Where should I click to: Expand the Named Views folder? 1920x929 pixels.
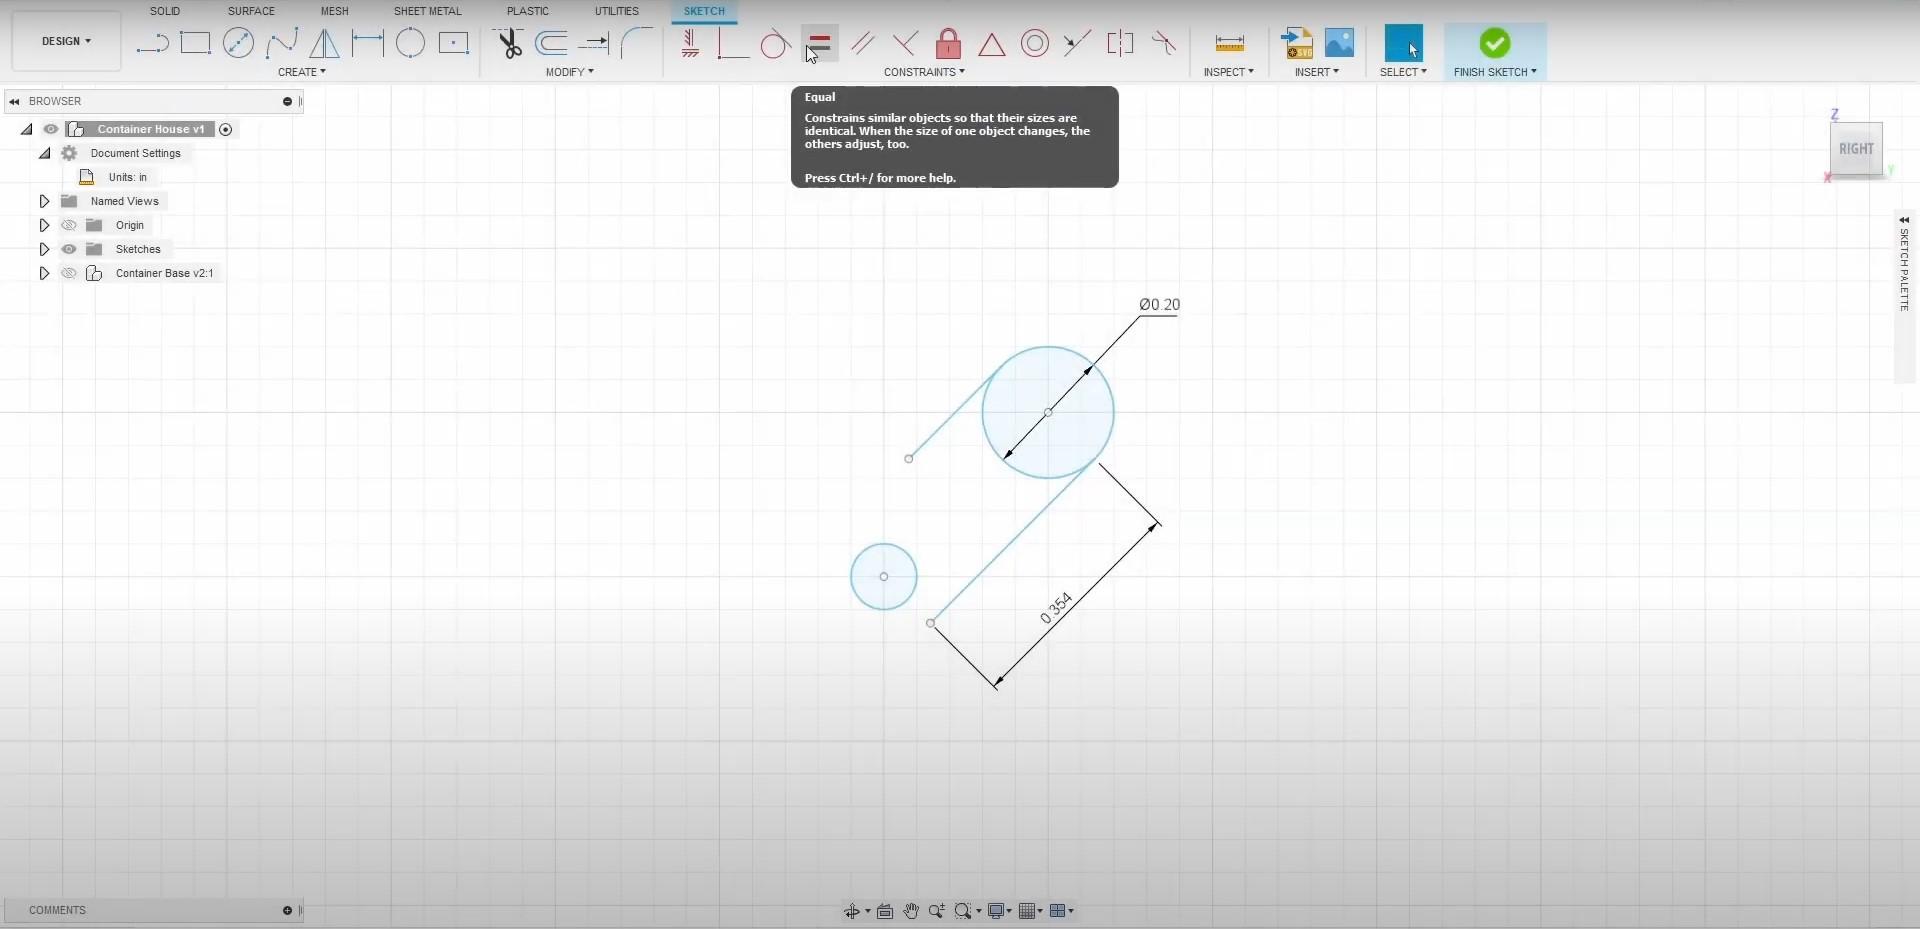coord(44,201)
